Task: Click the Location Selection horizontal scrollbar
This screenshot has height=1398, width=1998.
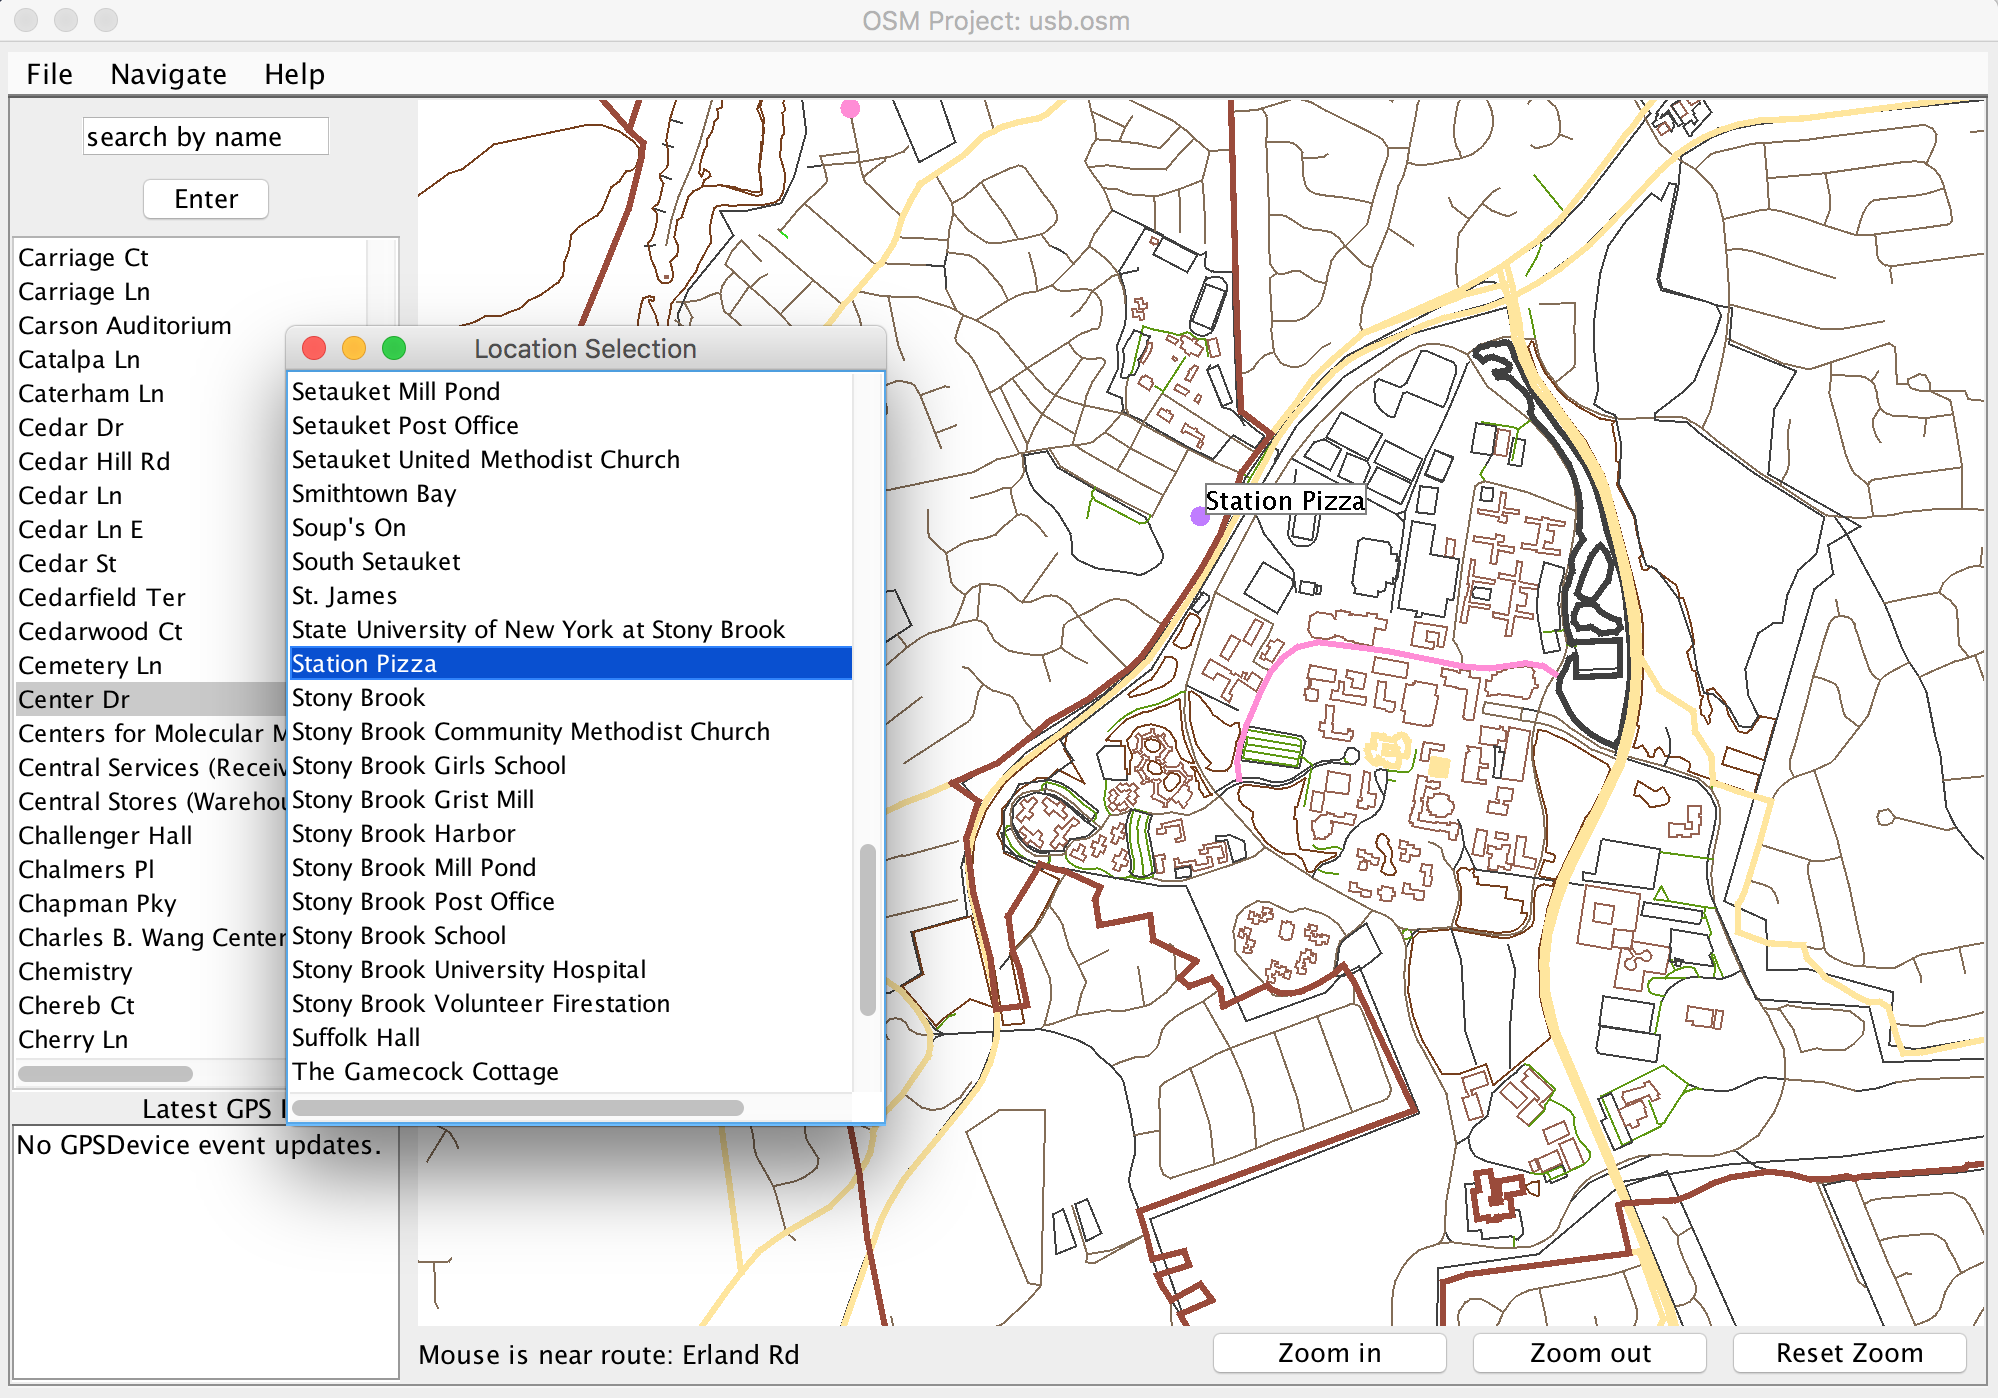Action: click(518, 1108)
